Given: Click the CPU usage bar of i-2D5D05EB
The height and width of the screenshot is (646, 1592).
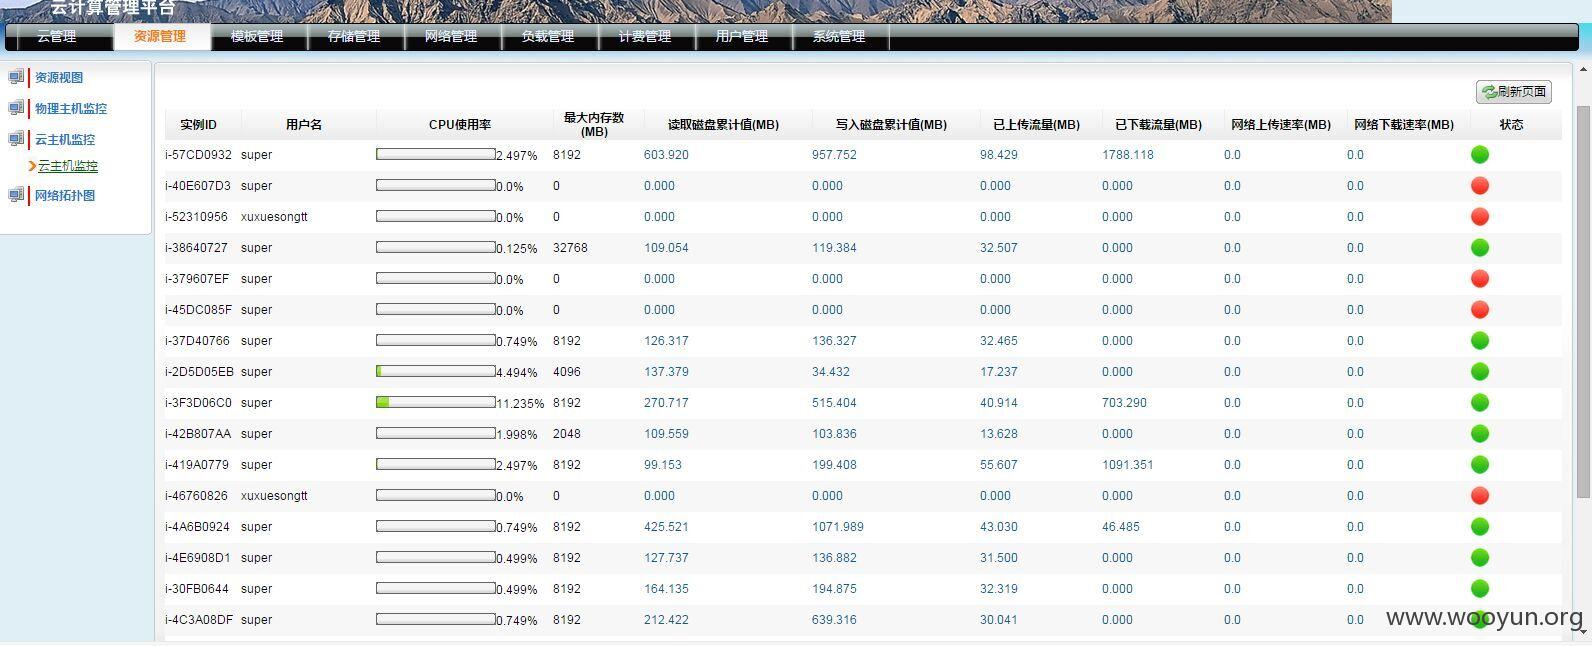Looking at the screenshot, I should tap(436, 371).
